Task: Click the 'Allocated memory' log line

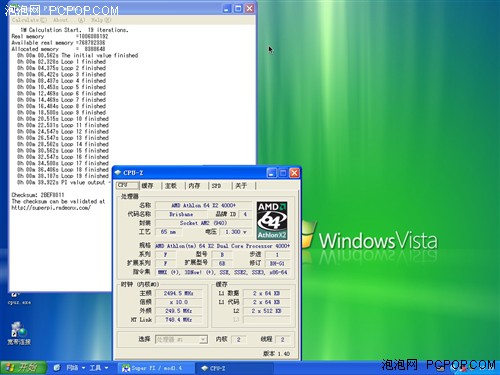Action: click(x=58, y=49)
